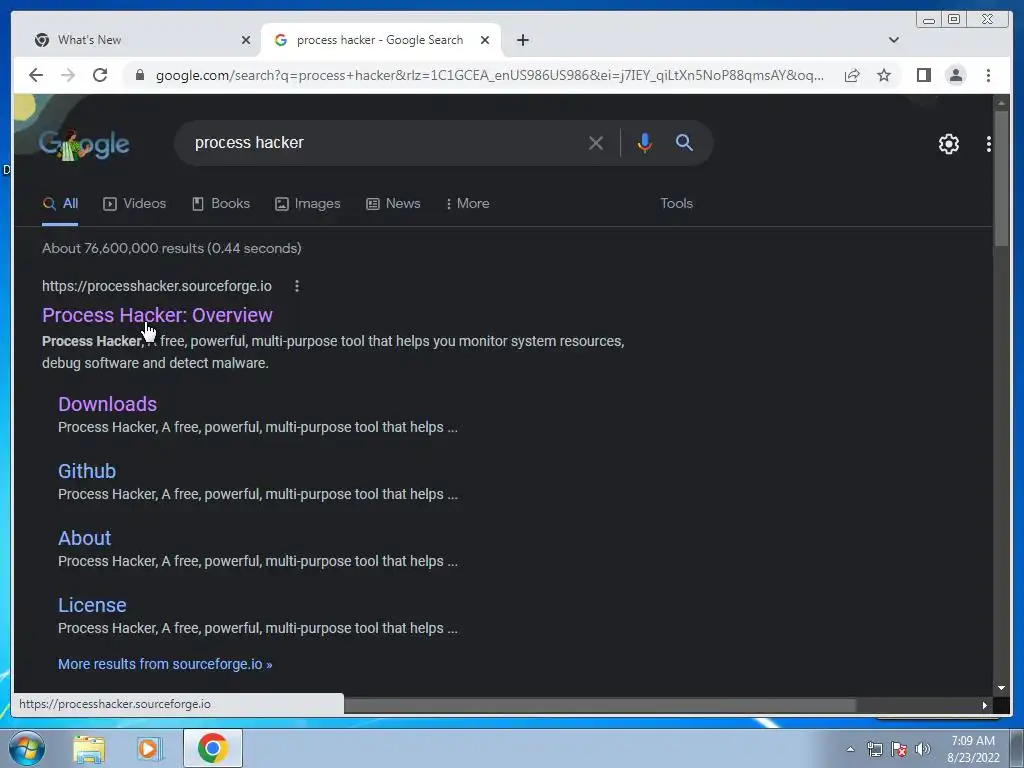Open the Chrome profile avatar
Screen dimensions: 1024x768
coord(955,75)
